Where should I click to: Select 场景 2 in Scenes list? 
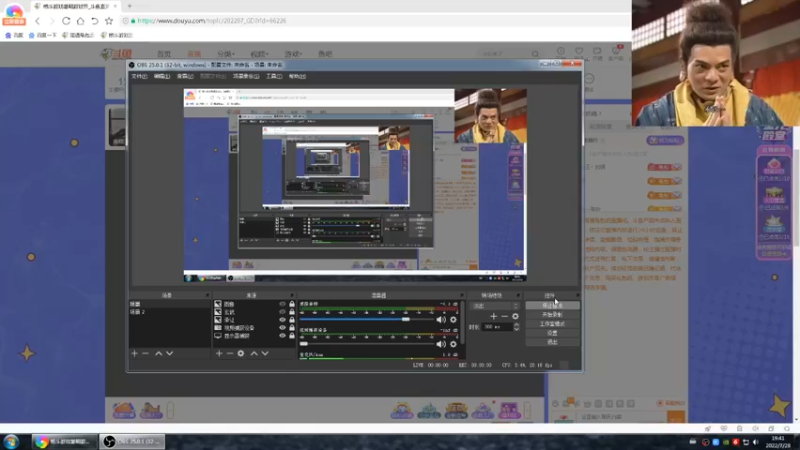pyautogui.click(x=169, y=312)
